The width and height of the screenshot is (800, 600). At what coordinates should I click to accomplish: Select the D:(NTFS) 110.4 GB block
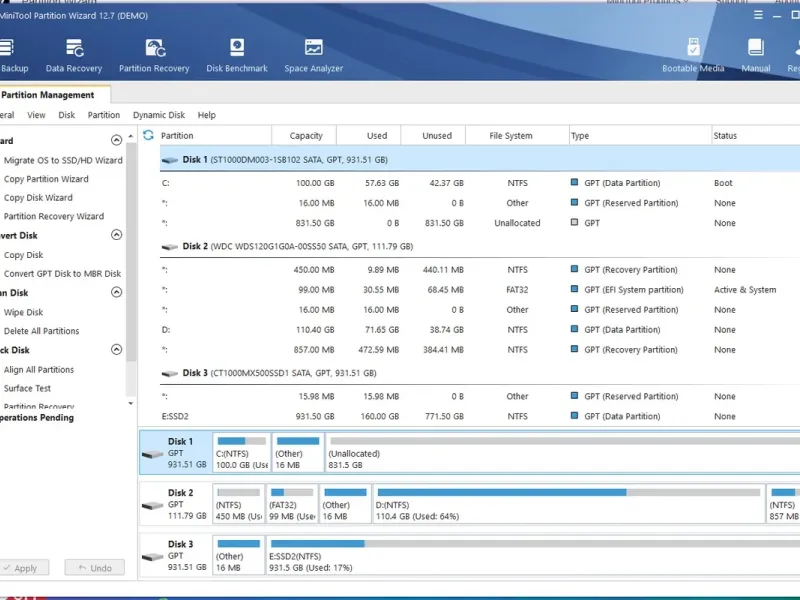(568, 504)
